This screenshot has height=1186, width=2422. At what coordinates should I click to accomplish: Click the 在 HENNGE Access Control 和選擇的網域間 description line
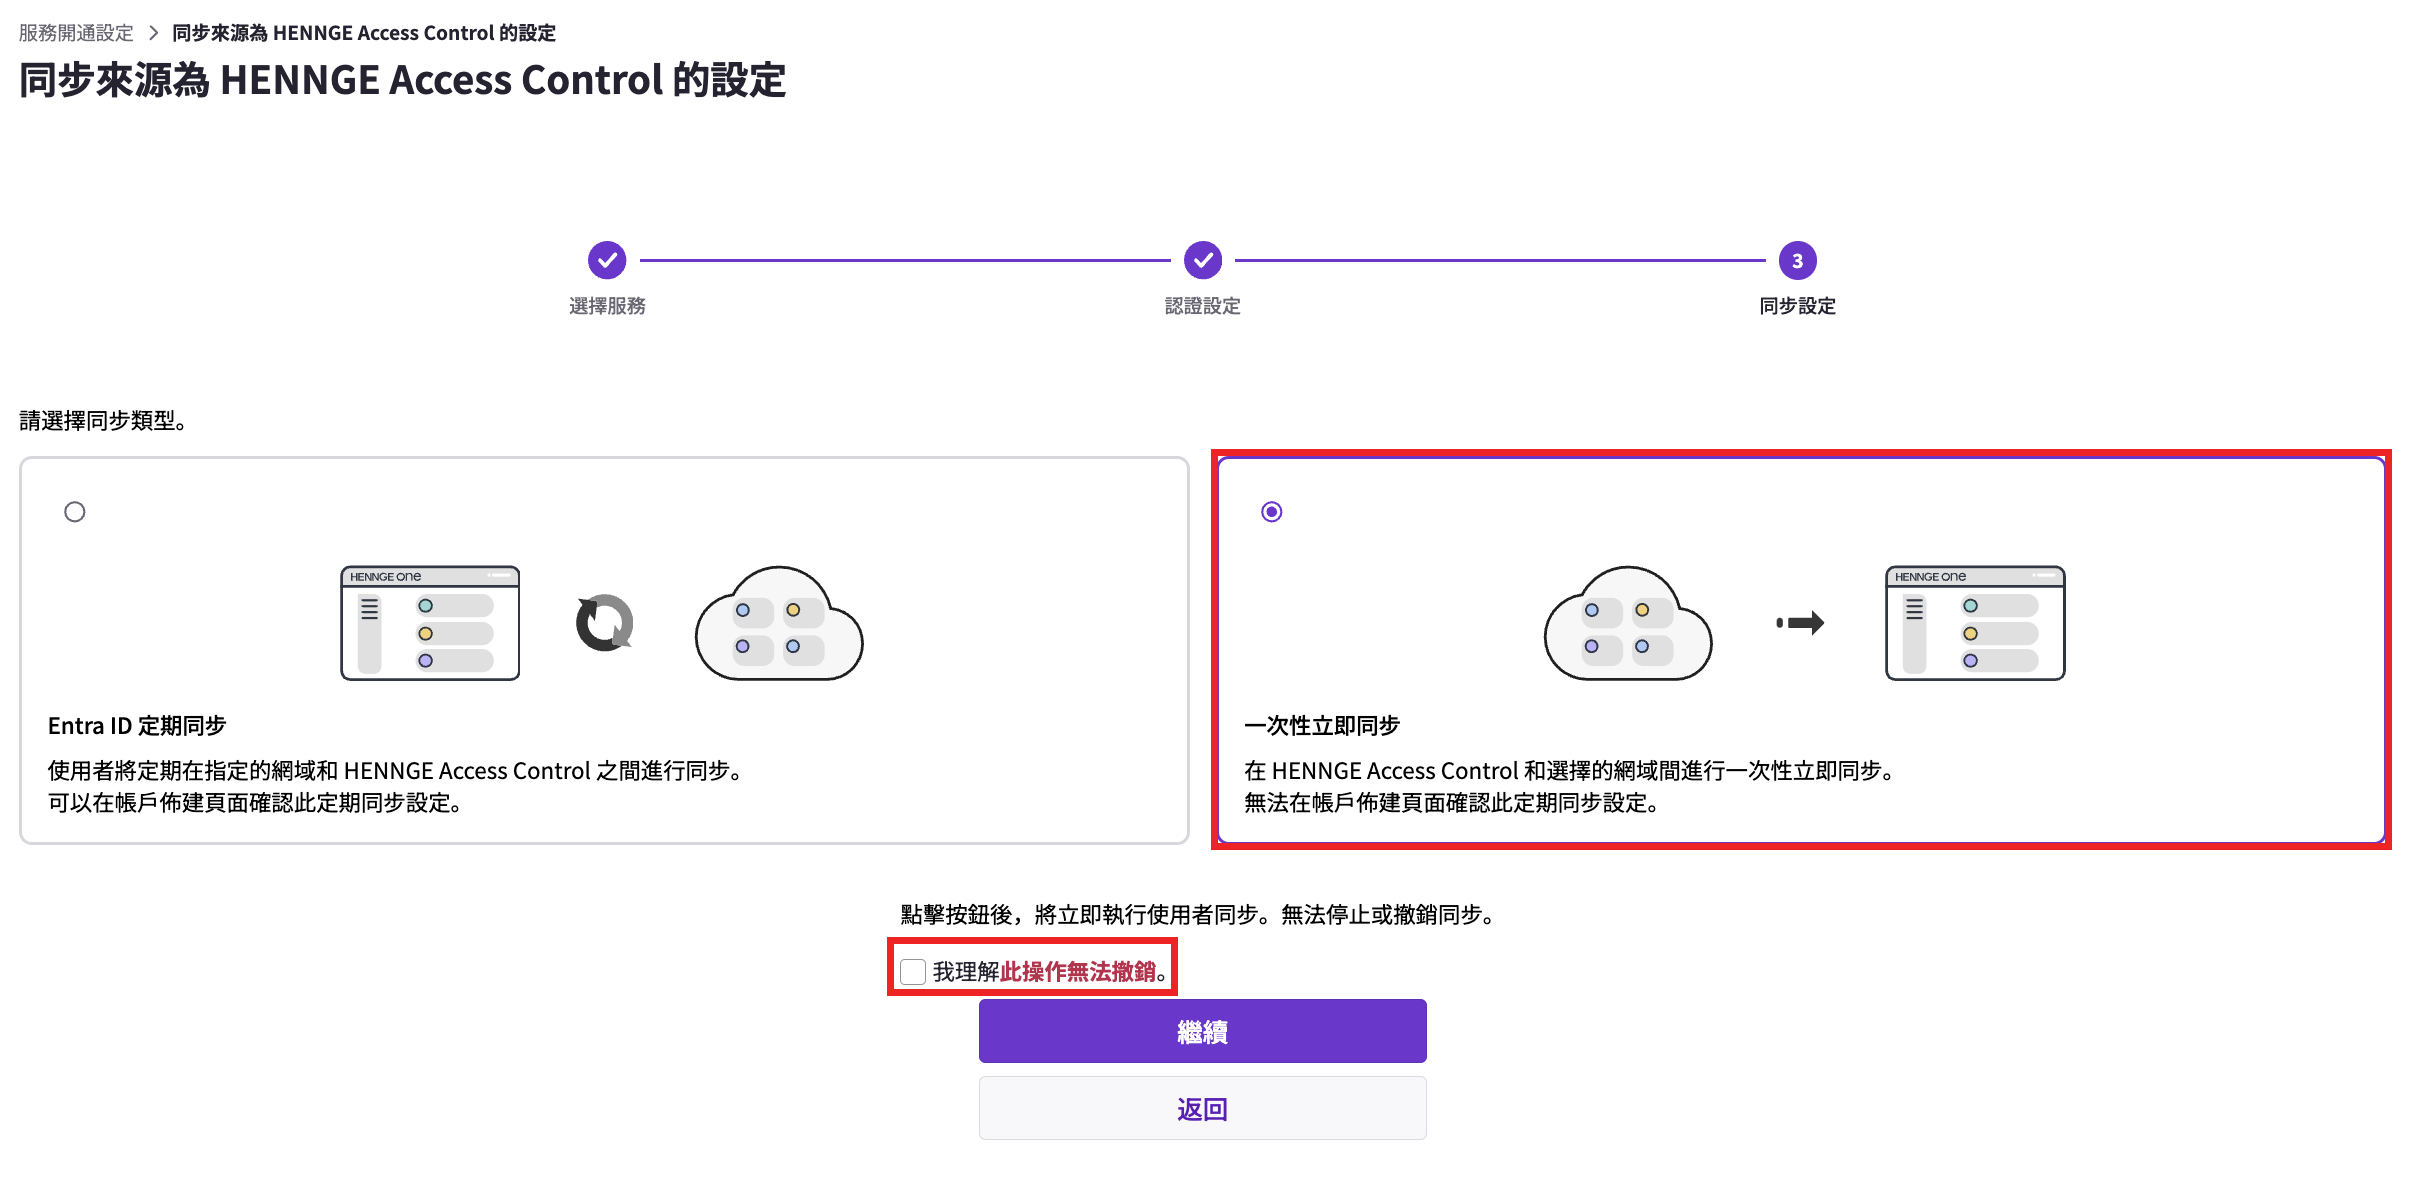pyautogui.click(x=1571, y=771)
